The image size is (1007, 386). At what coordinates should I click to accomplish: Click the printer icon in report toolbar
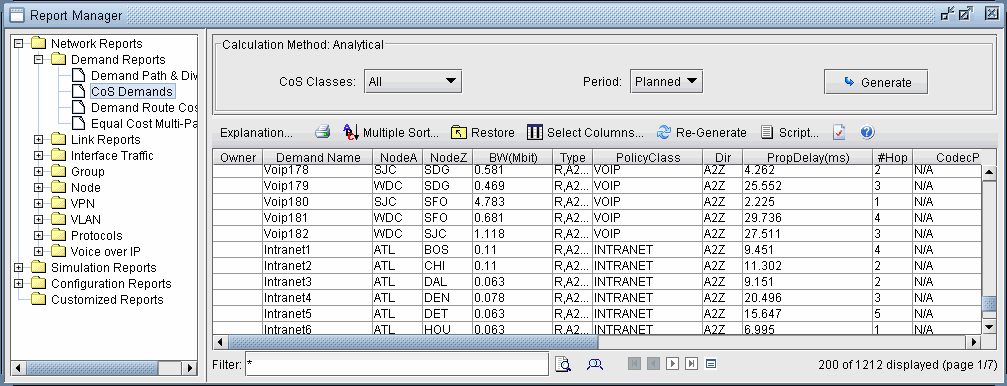(x=322, y=132)
